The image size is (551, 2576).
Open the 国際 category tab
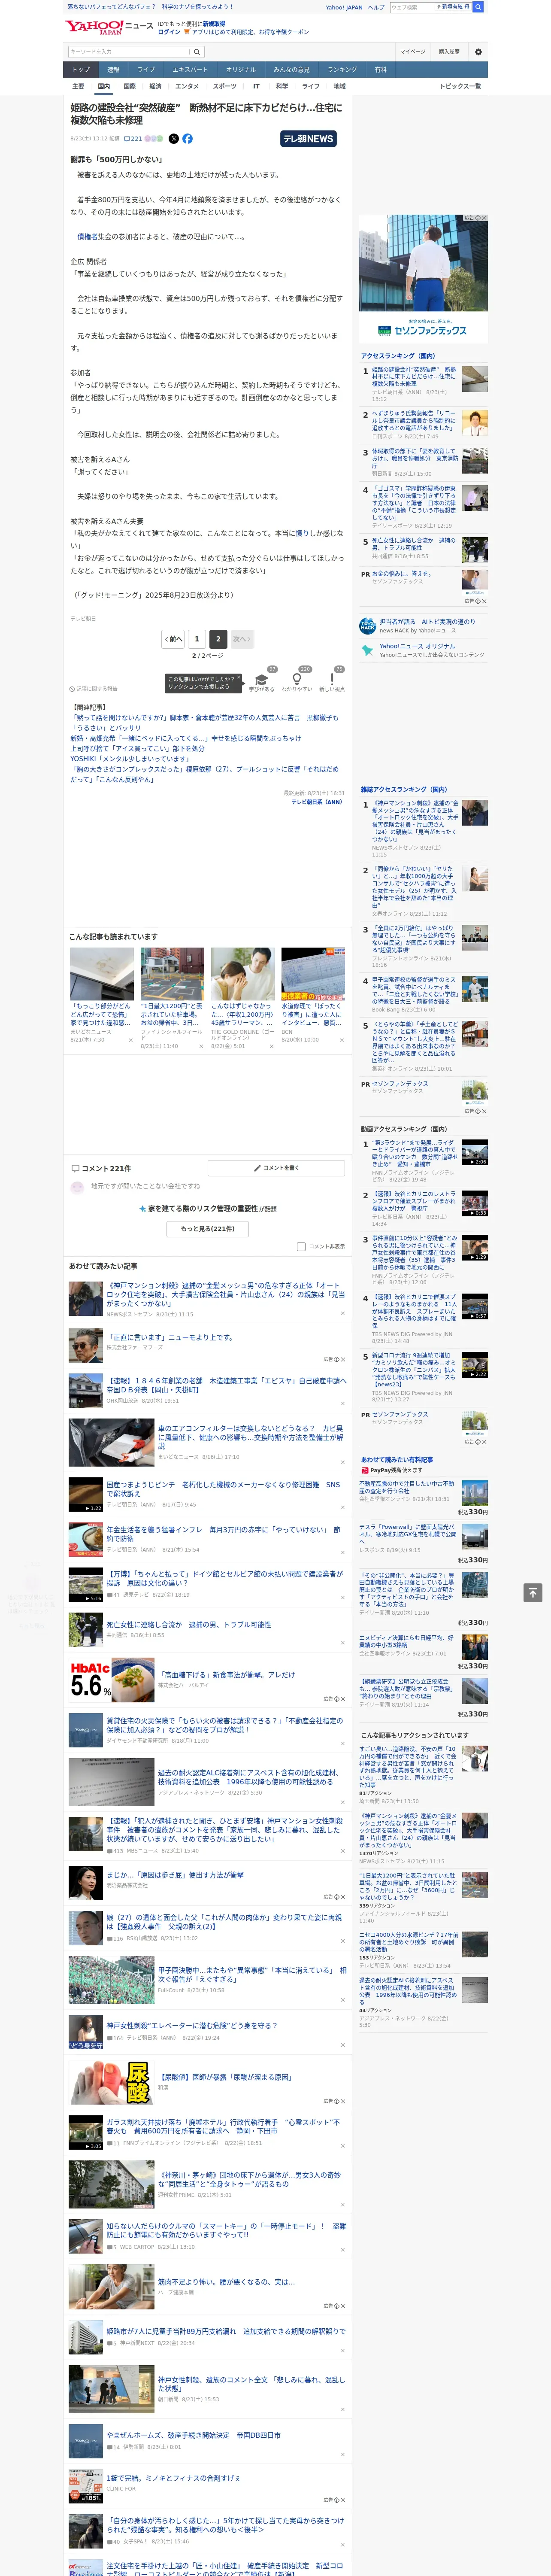click(x=129, y=86)
